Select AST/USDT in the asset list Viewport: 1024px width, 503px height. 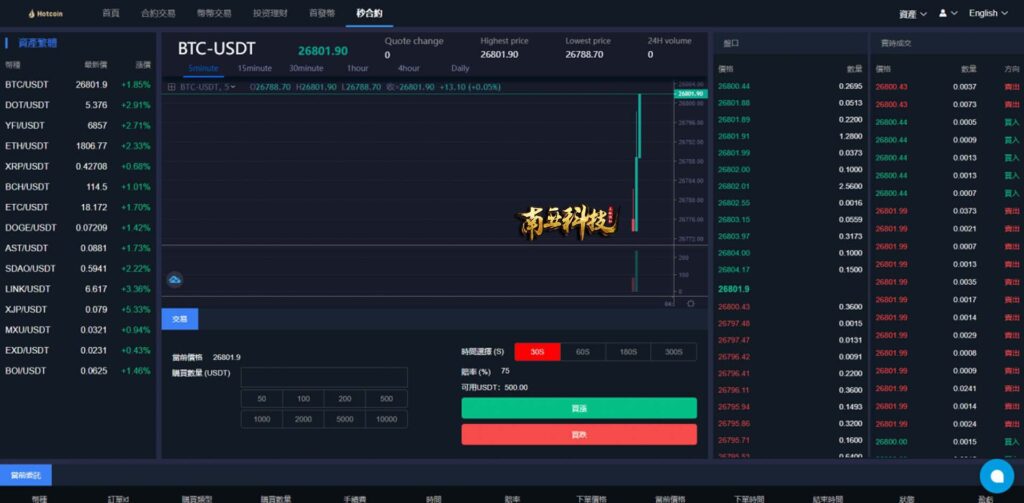click(78, 248)
